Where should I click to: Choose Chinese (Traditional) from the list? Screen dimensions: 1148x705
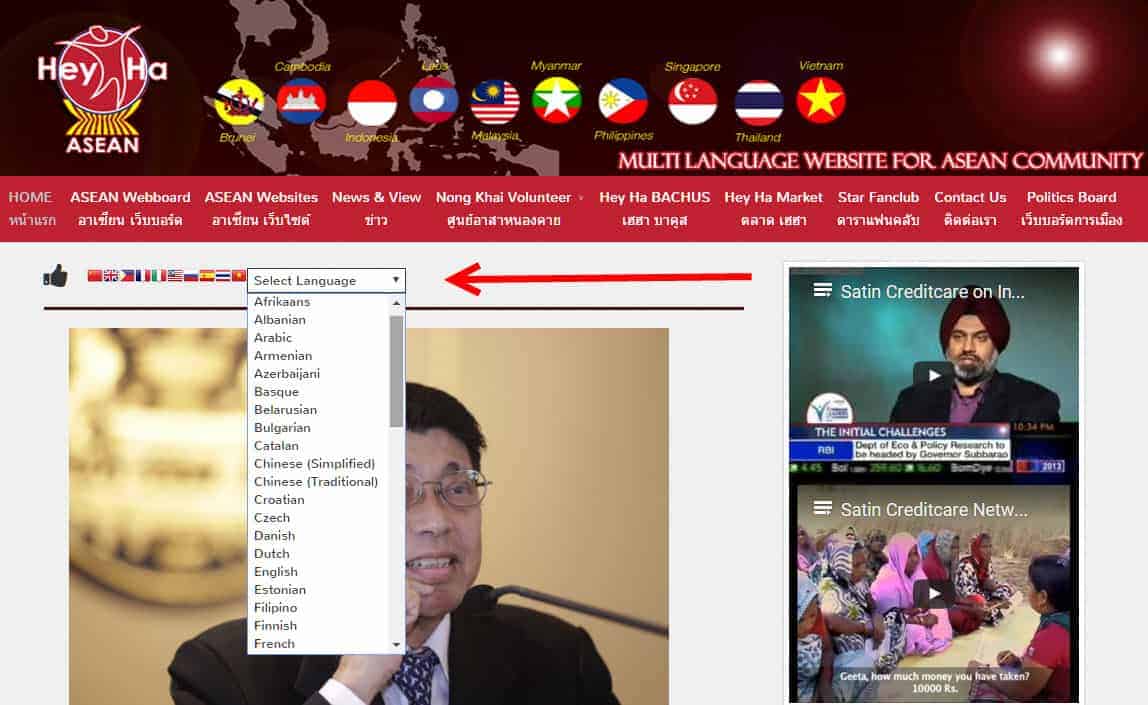318,482
